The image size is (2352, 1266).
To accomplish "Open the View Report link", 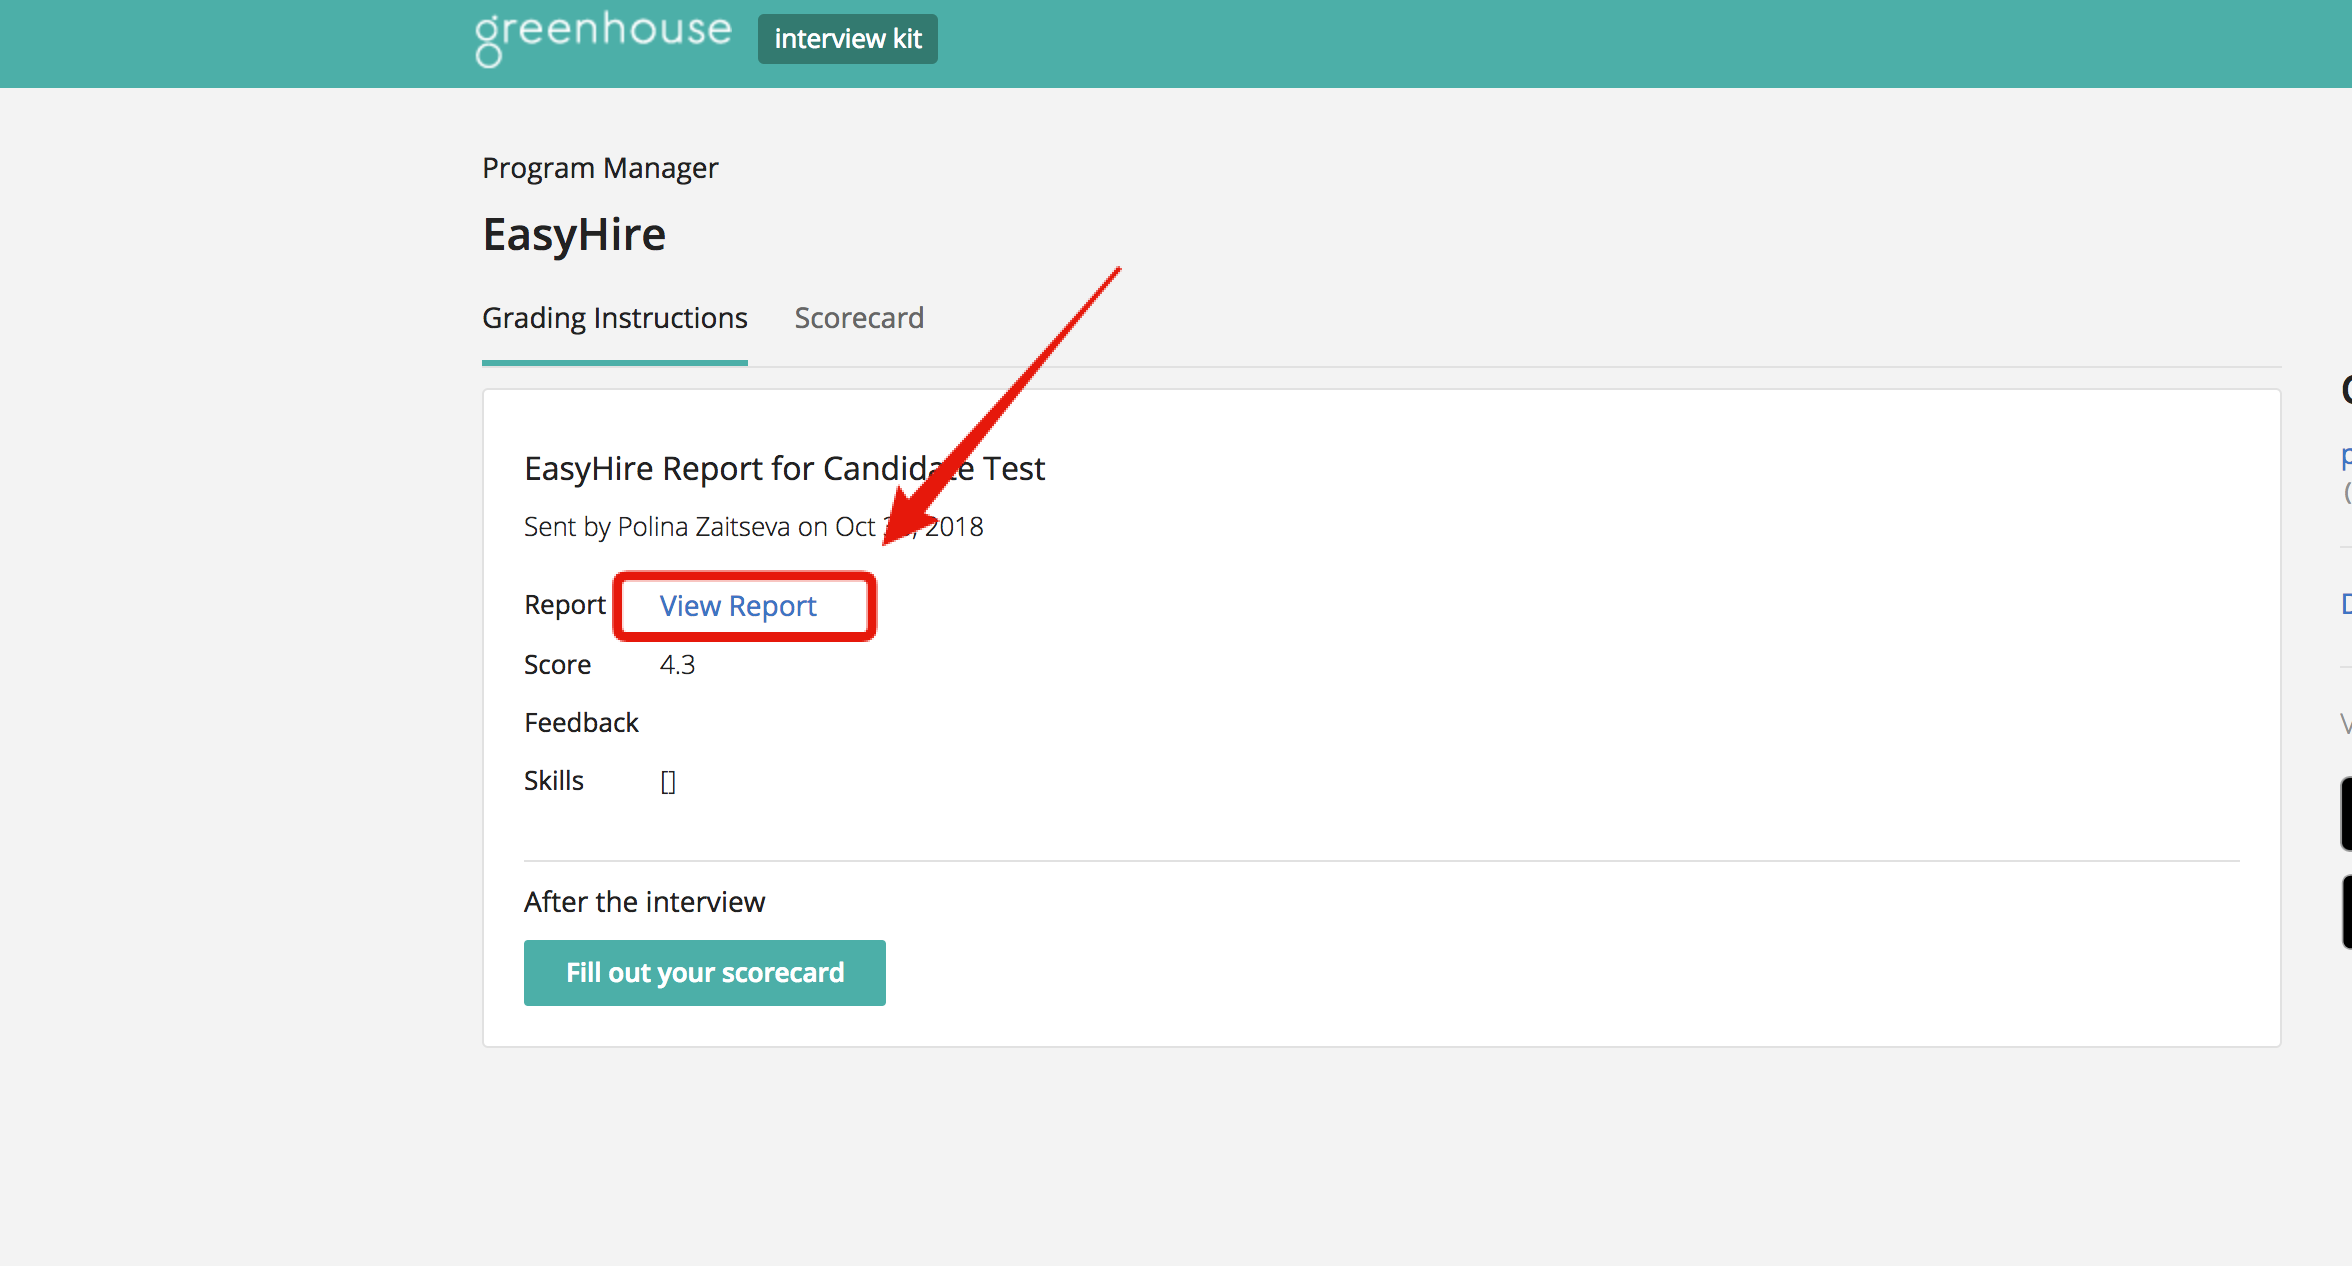I will click(x=737, y=606).
